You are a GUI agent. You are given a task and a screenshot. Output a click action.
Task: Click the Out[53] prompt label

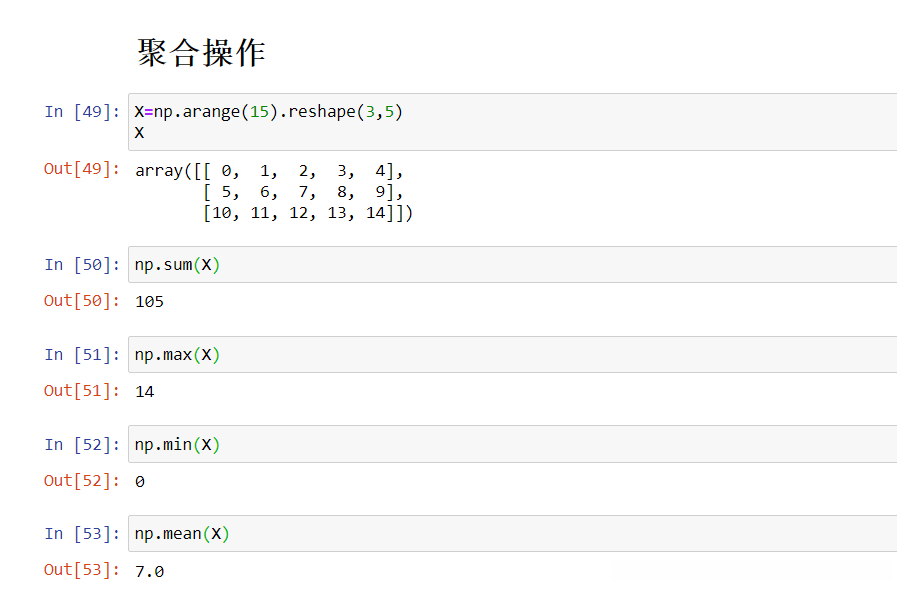coord(82,570)
